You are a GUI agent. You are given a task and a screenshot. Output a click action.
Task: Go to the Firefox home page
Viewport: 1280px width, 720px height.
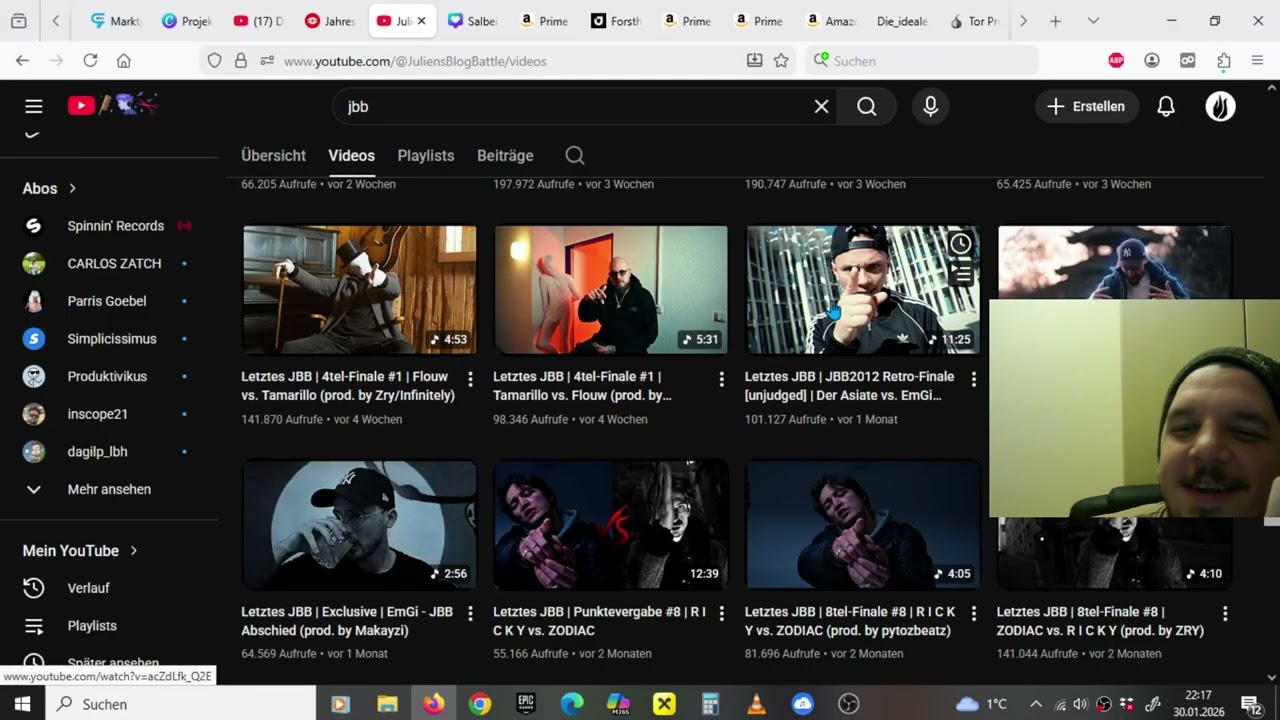124,61
